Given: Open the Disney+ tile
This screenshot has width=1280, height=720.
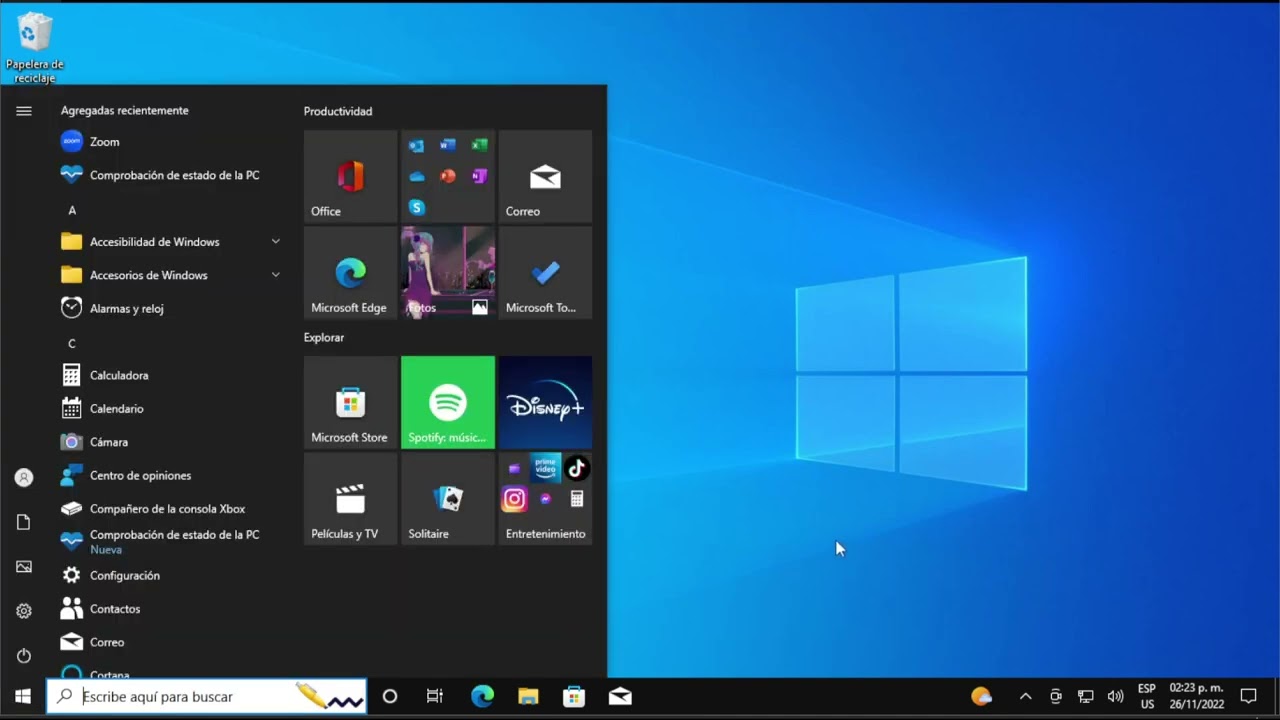Looking at the screenshot, I should tap(545, 402).
